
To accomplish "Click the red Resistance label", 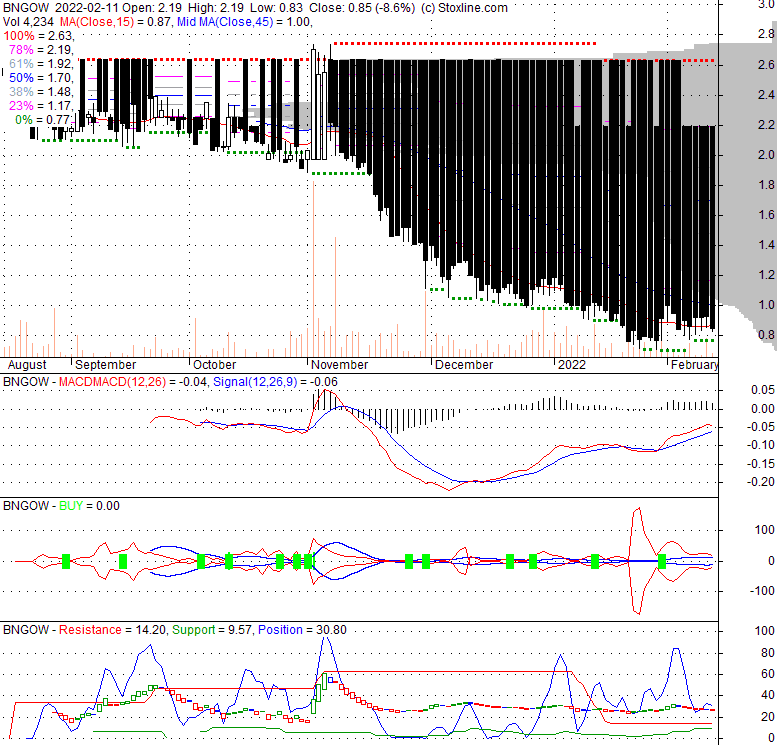I will (90, 630).
